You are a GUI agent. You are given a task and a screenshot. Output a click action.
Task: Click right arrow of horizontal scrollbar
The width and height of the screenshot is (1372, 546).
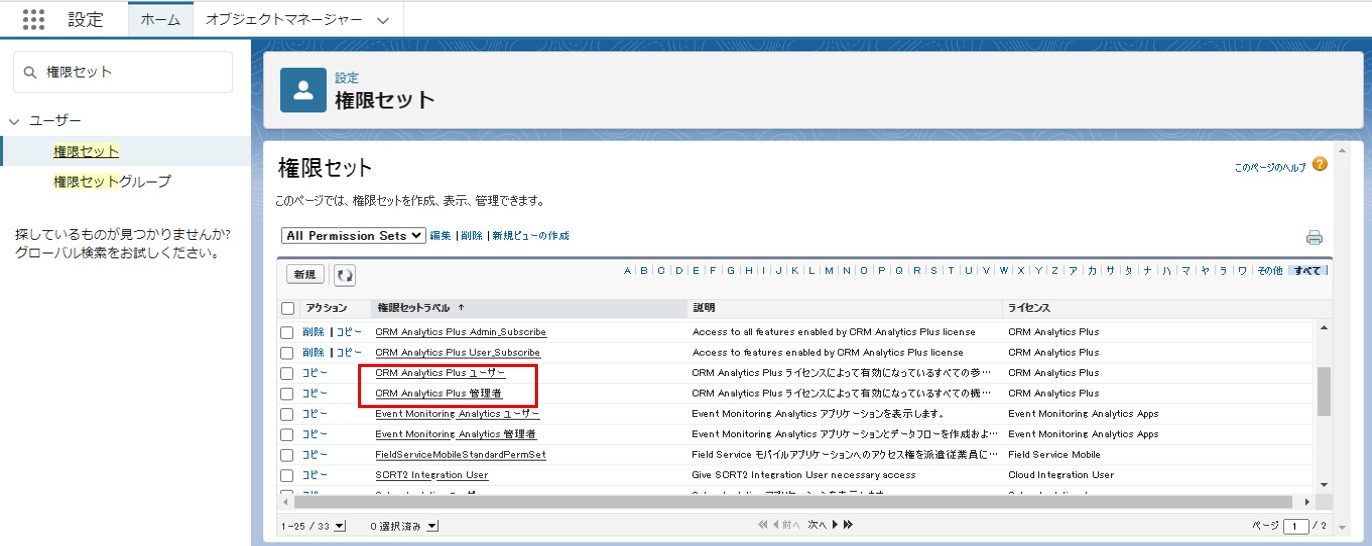click(x=1307, y=501)
